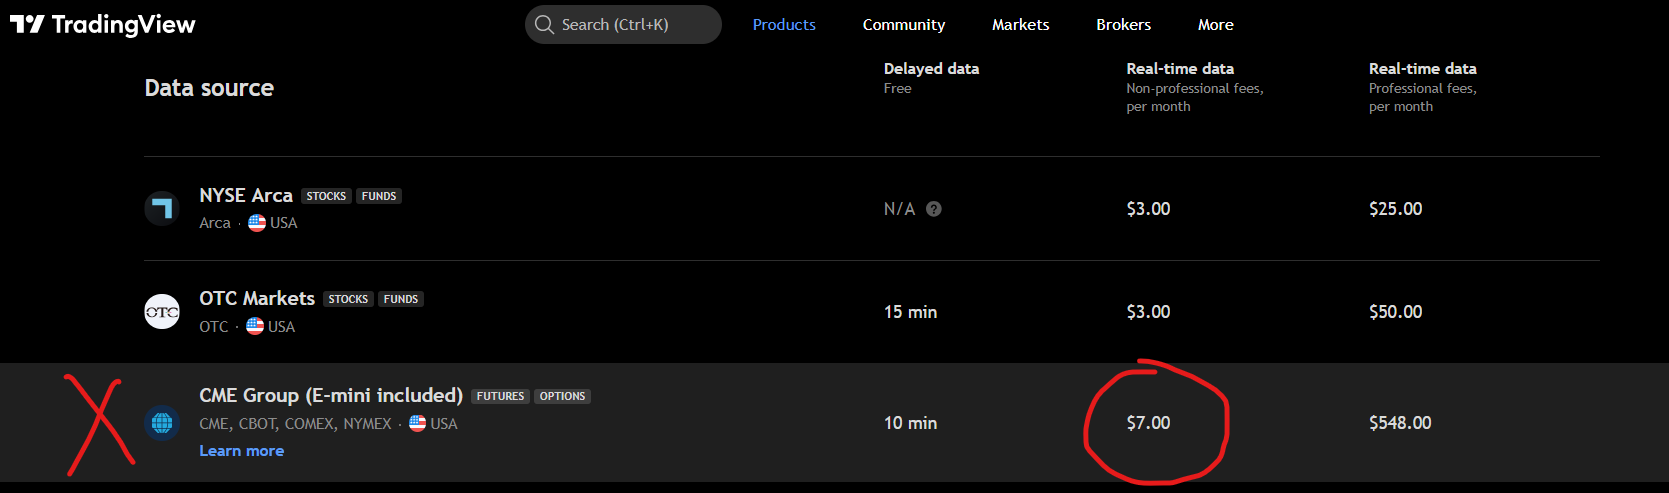Click the OTC subtitle text
The width and height of the screenshot is (1669, 493).
tap(214, 327)
